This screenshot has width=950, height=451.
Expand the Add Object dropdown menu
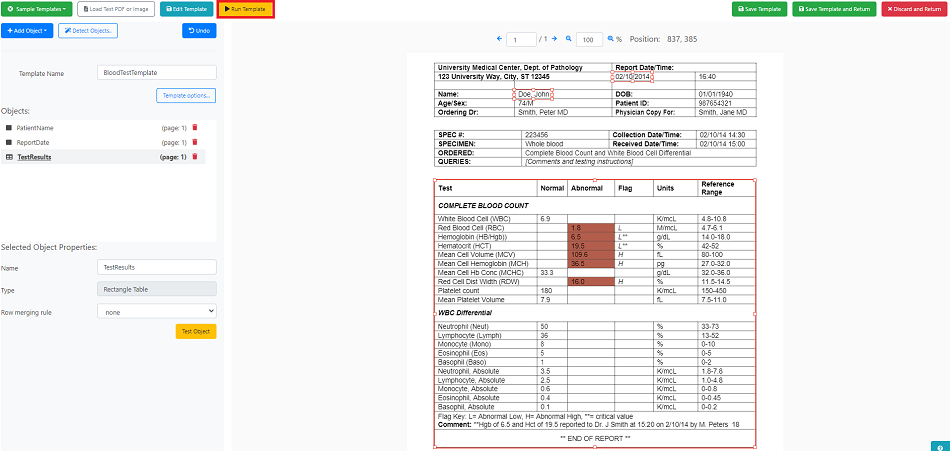27,30
